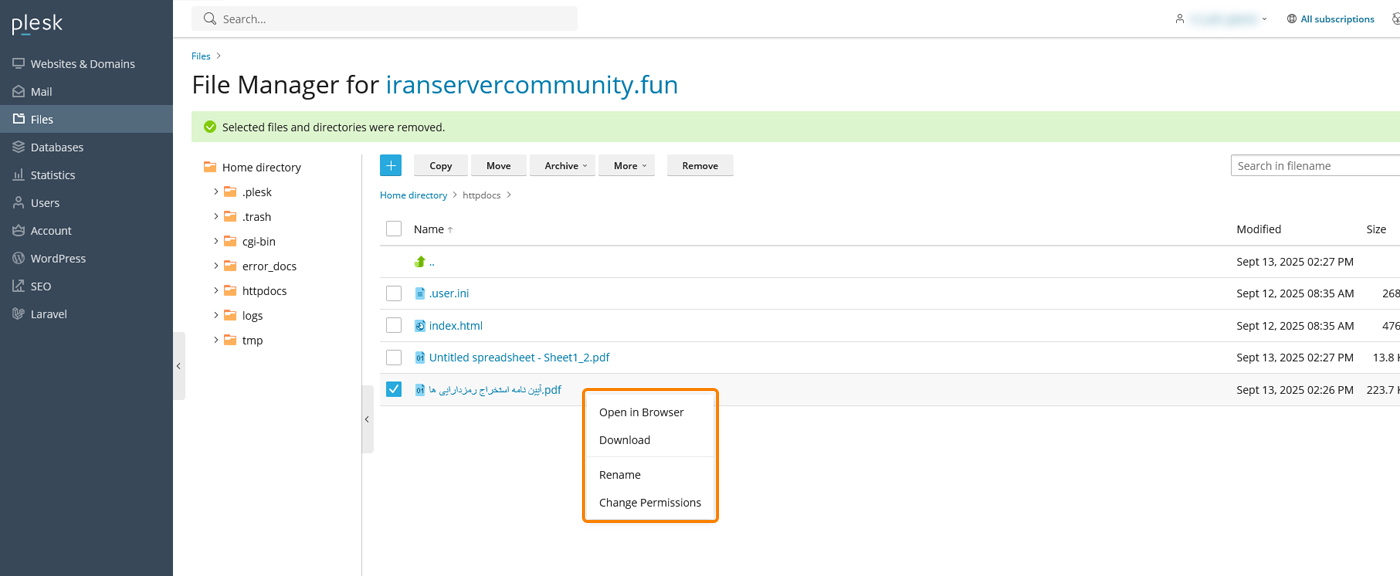Select Change Permissions in context menu
The height and width of the screenshot is (576, 1400).
click(x=649, y=503)
